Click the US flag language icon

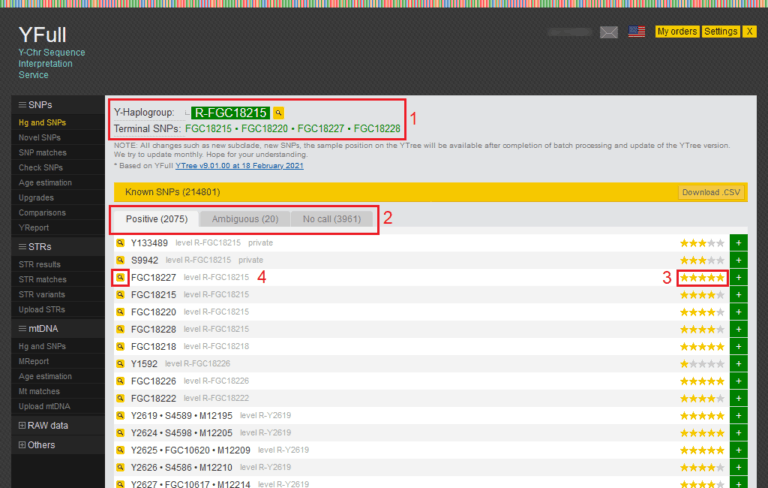tap(636, 32)
